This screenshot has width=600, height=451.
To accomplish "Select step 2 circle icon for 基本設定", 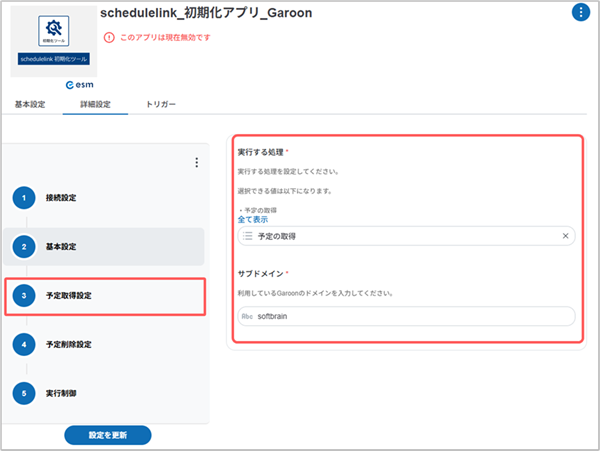I will click(24, 247).
